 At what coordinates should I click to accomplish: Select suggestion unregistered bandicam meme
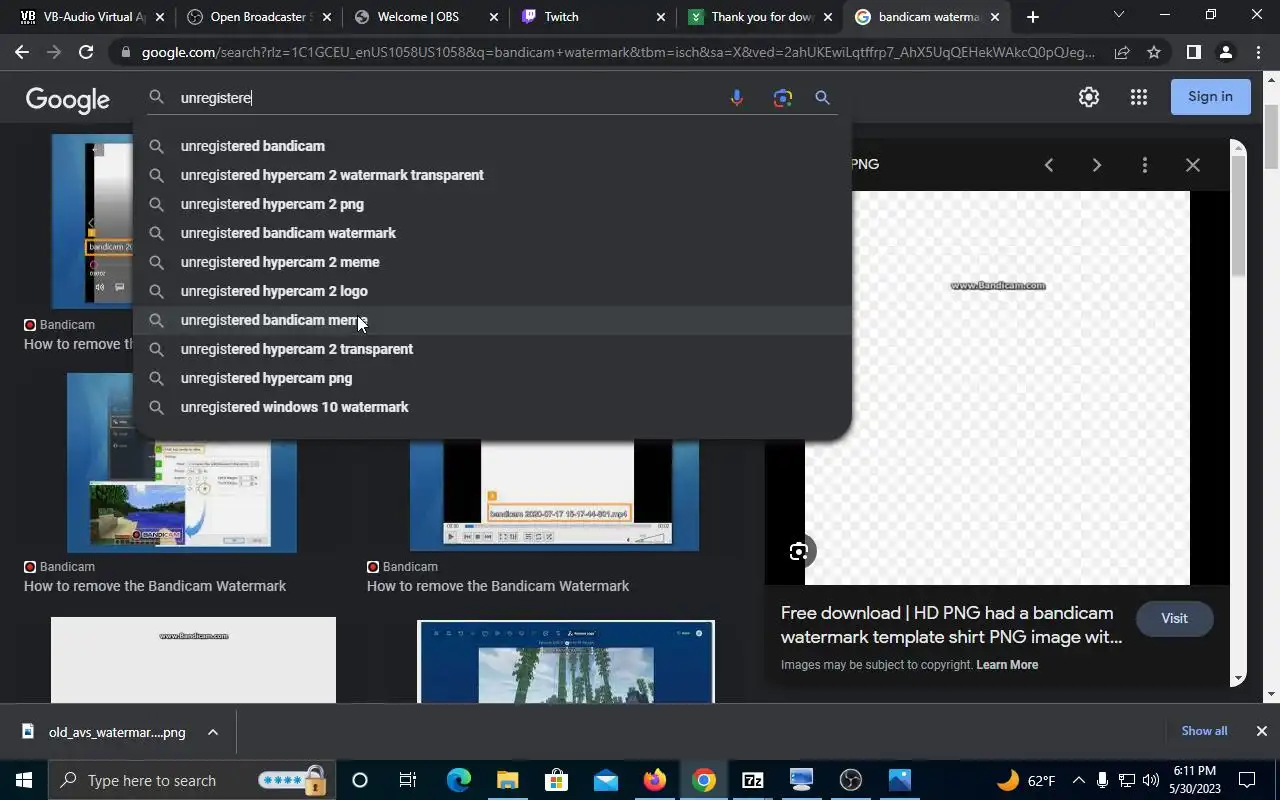[x=492, y=320]
